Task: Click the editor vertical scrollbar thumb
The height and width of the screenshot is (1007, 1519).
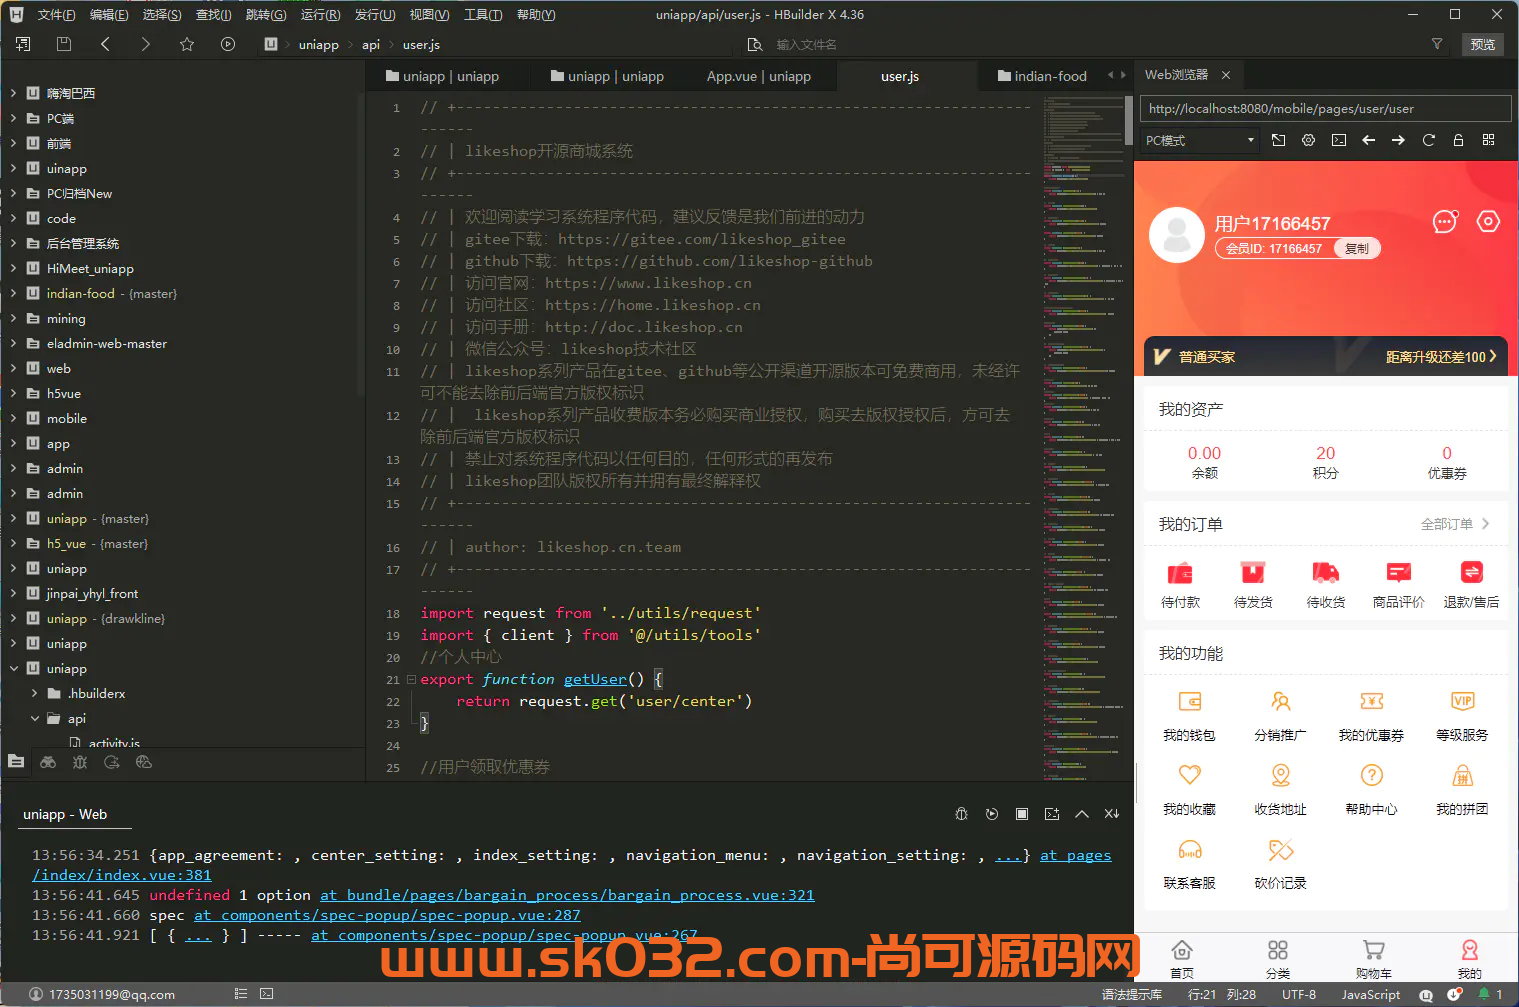Action: pos(1129,120)
